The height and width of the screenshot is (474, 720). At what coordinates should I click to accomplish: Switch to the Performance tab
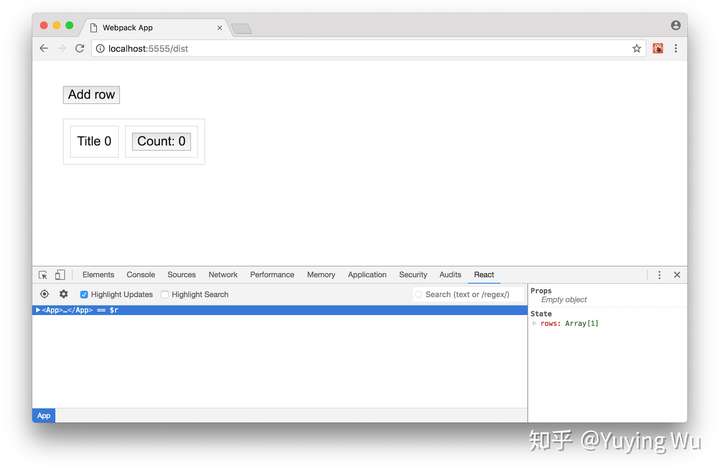tap(272, 275)
